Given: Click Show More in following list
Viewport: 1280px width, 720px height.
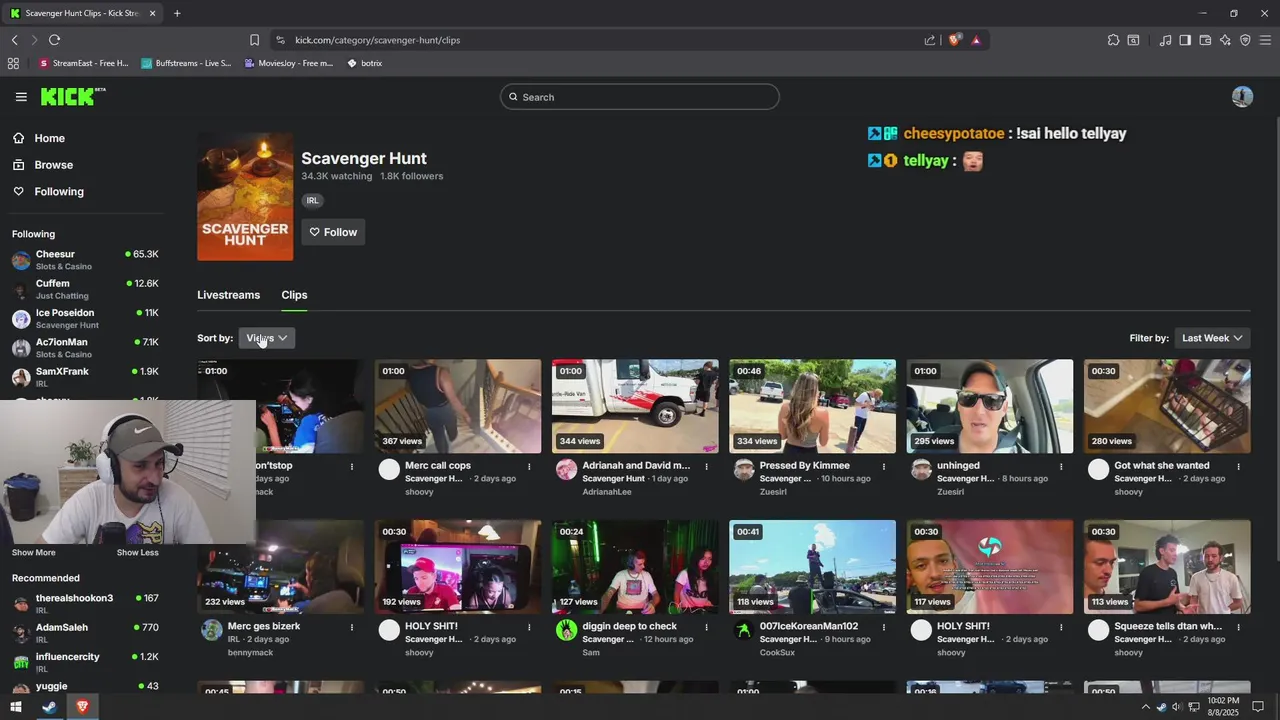Looking at the screenshot, I should click(33, 552).
